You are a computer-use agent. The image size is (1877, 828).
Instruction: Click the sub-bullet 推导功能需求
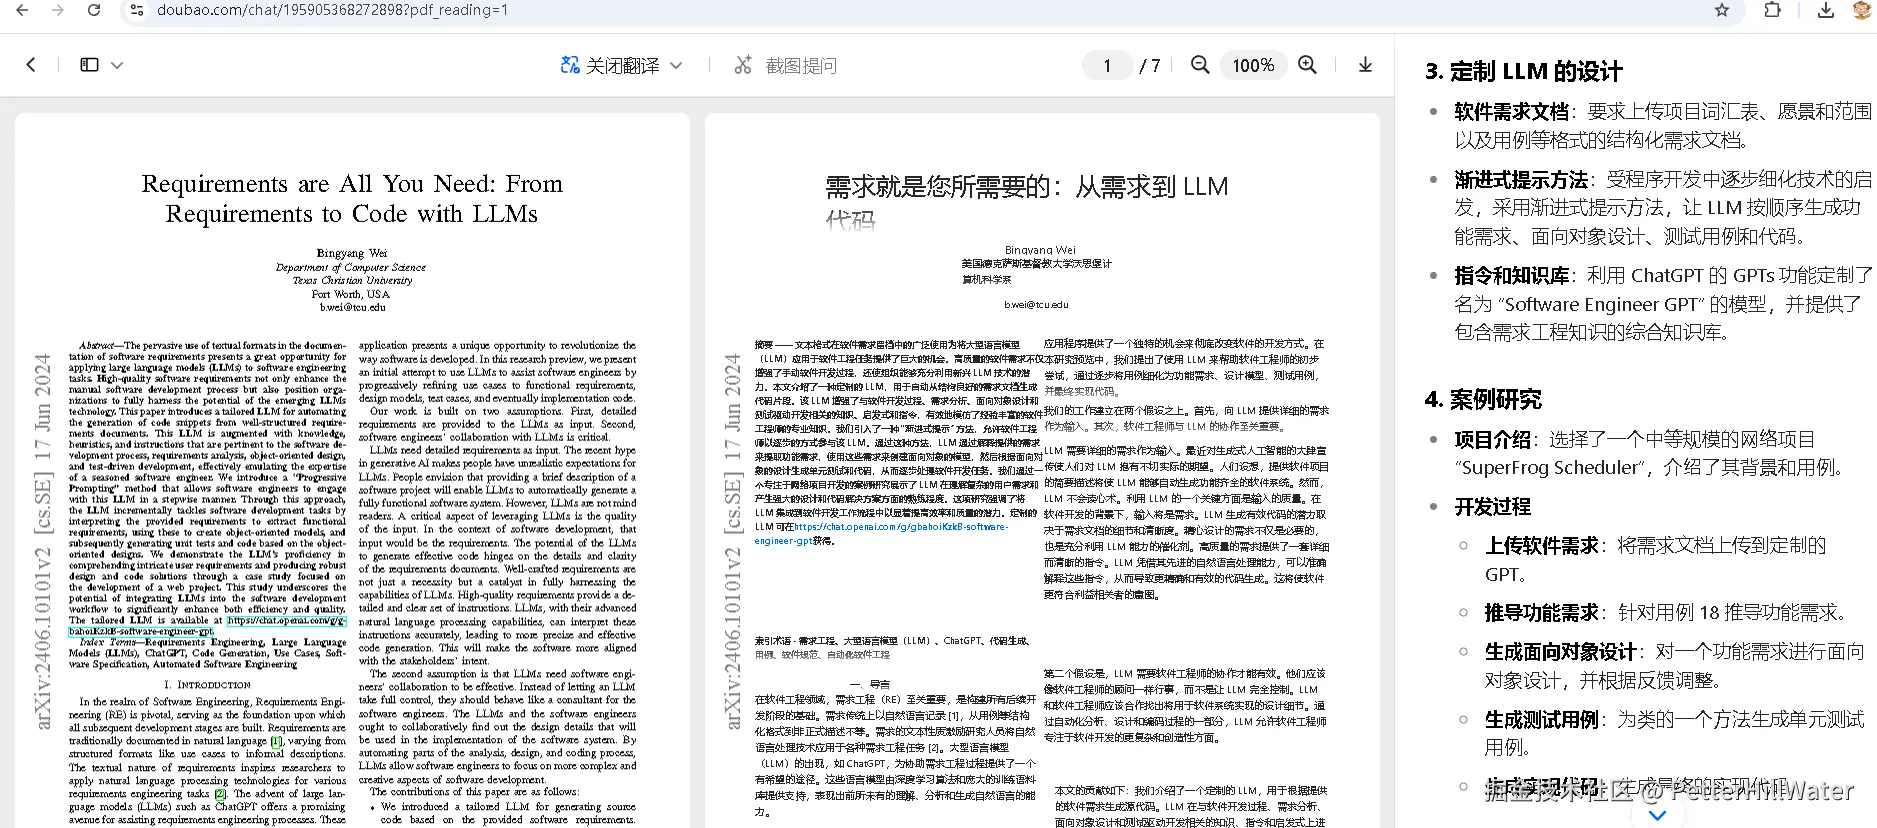tap(1542, 613)
